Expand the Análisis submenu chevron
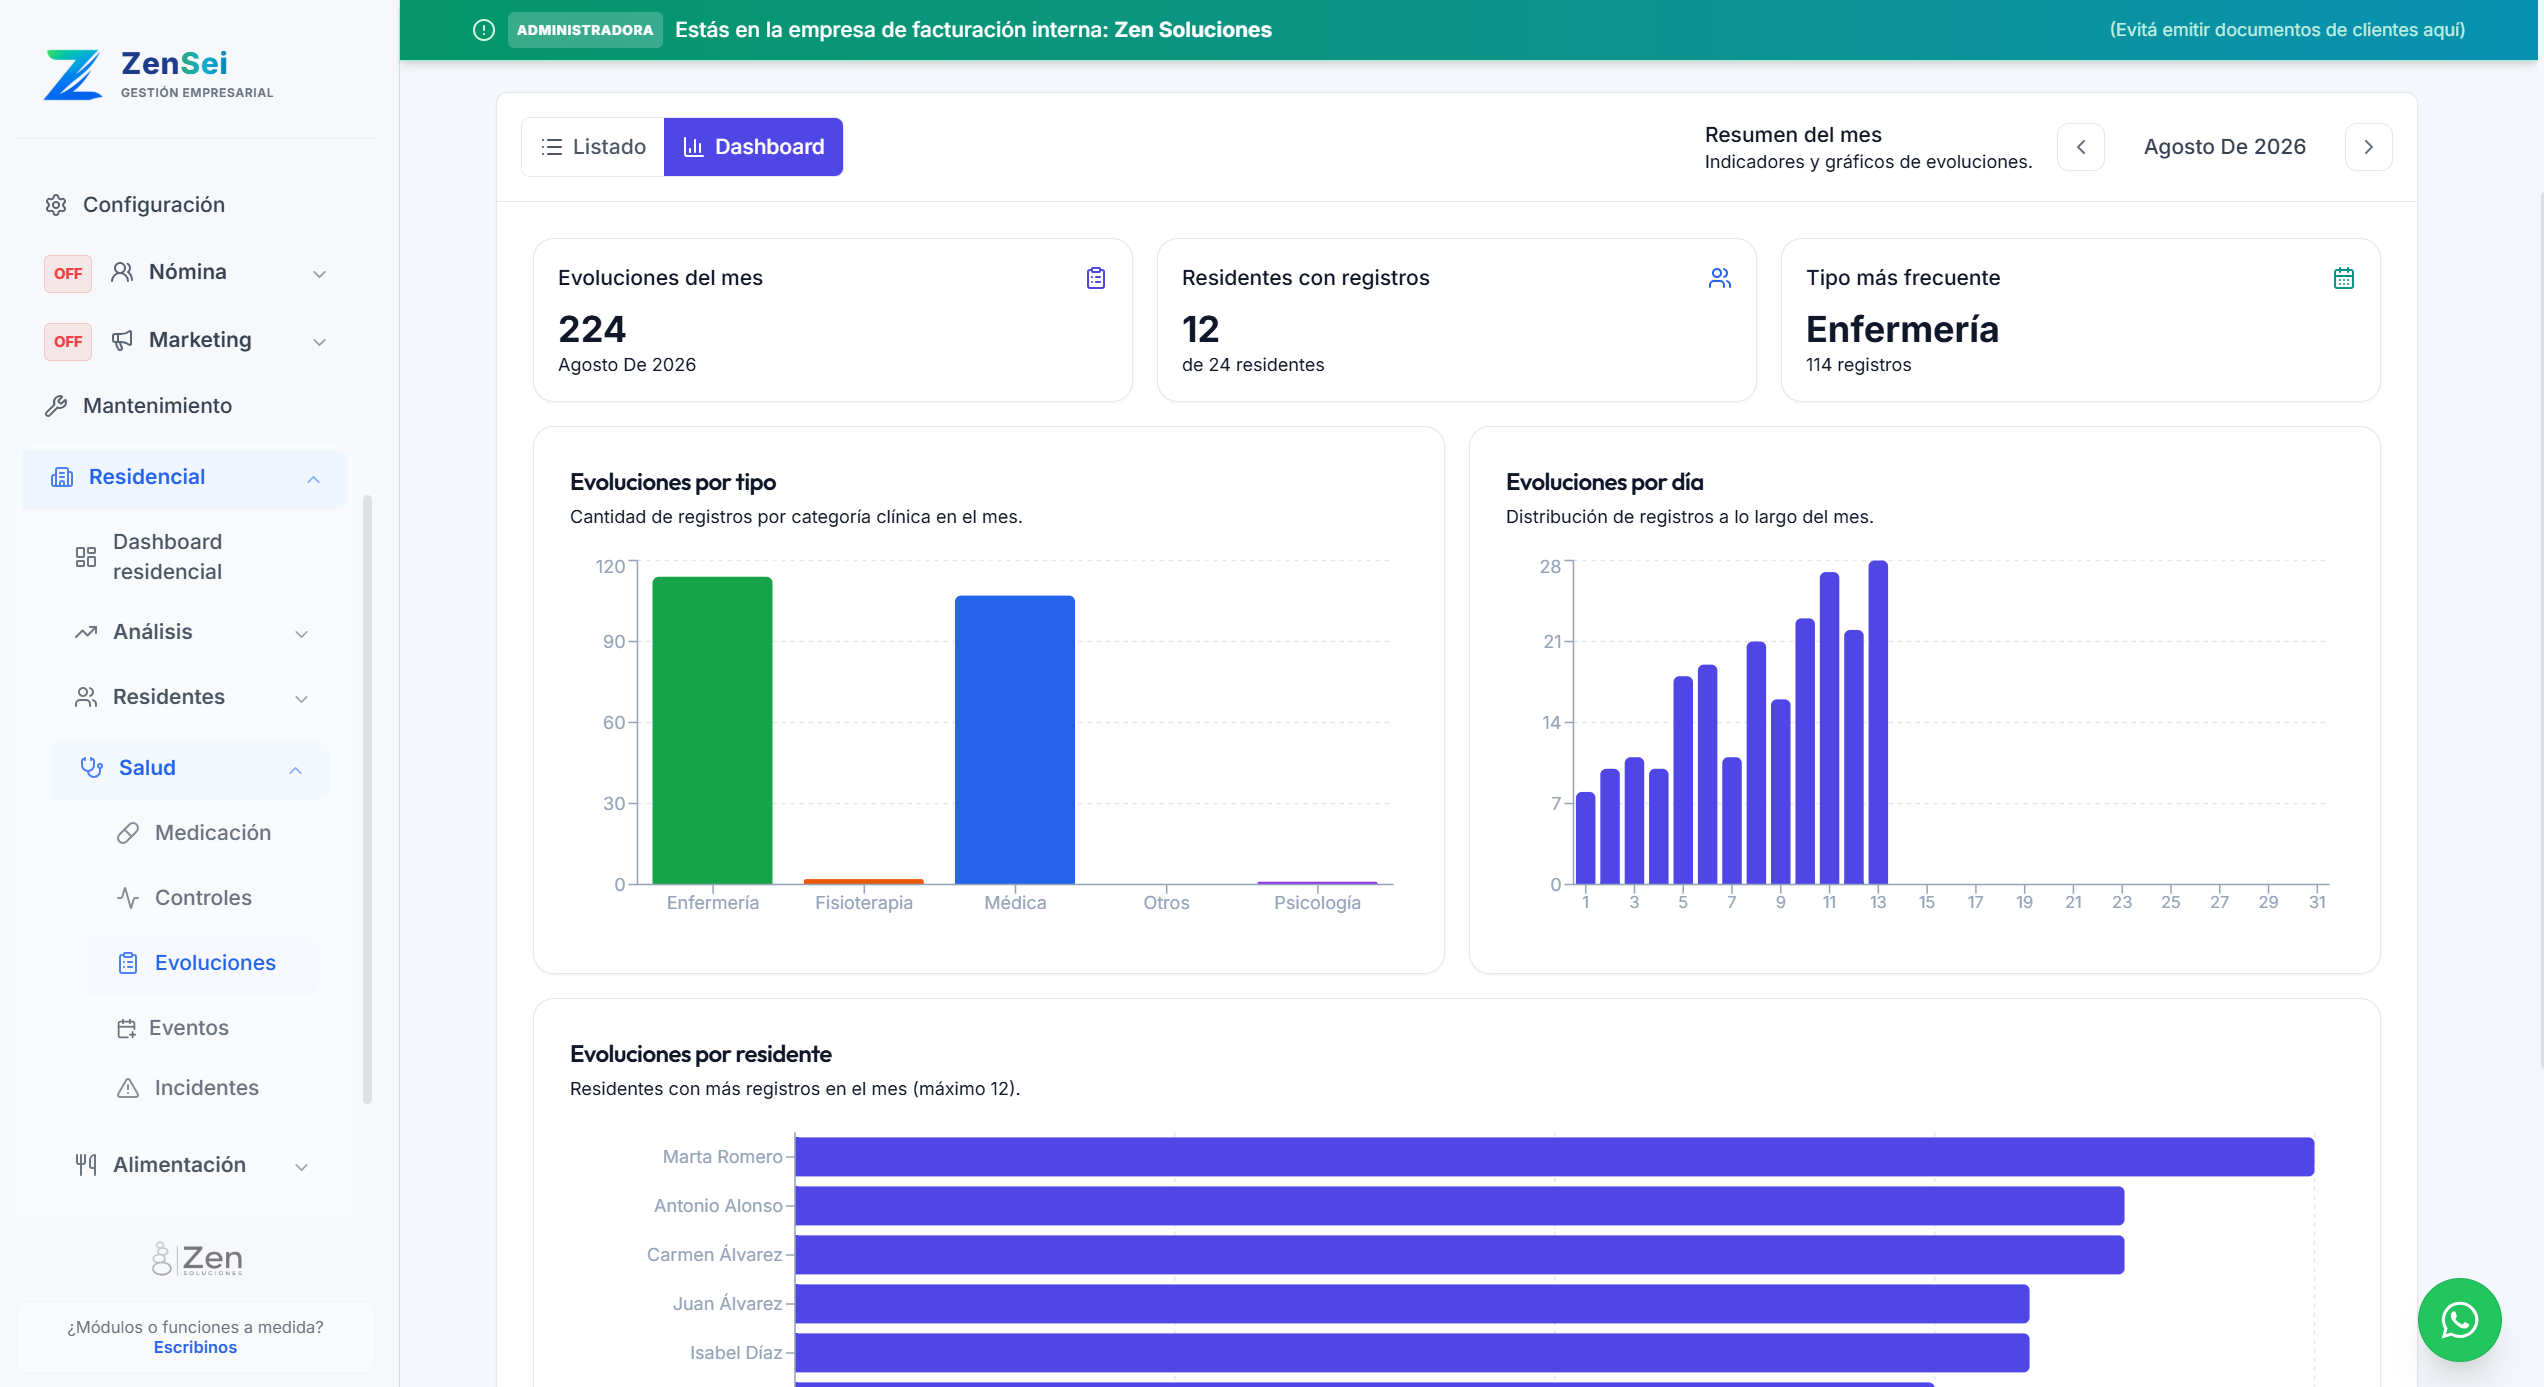 click(x=302, y=633)
